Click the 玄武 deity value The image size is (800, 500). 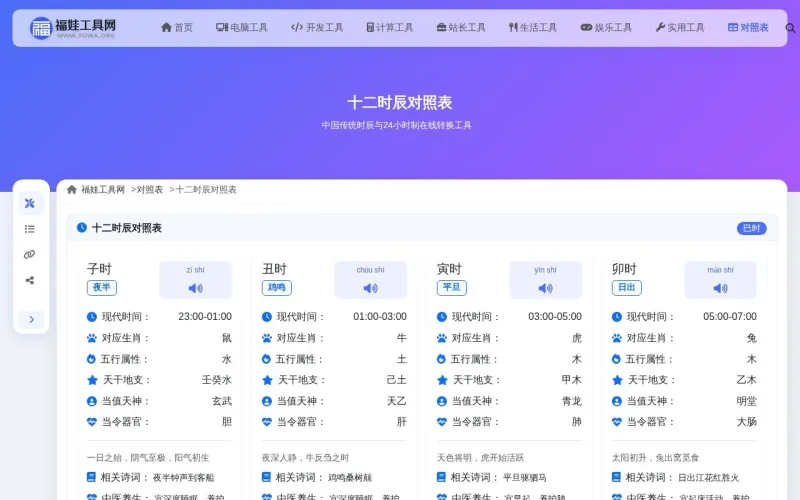click(222, 402)
